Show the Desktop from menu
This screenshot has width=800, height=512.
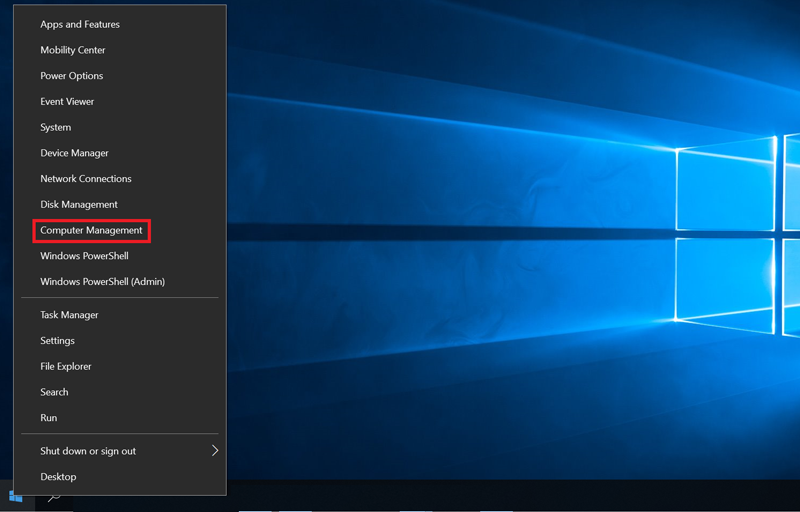tap(120, 477)
